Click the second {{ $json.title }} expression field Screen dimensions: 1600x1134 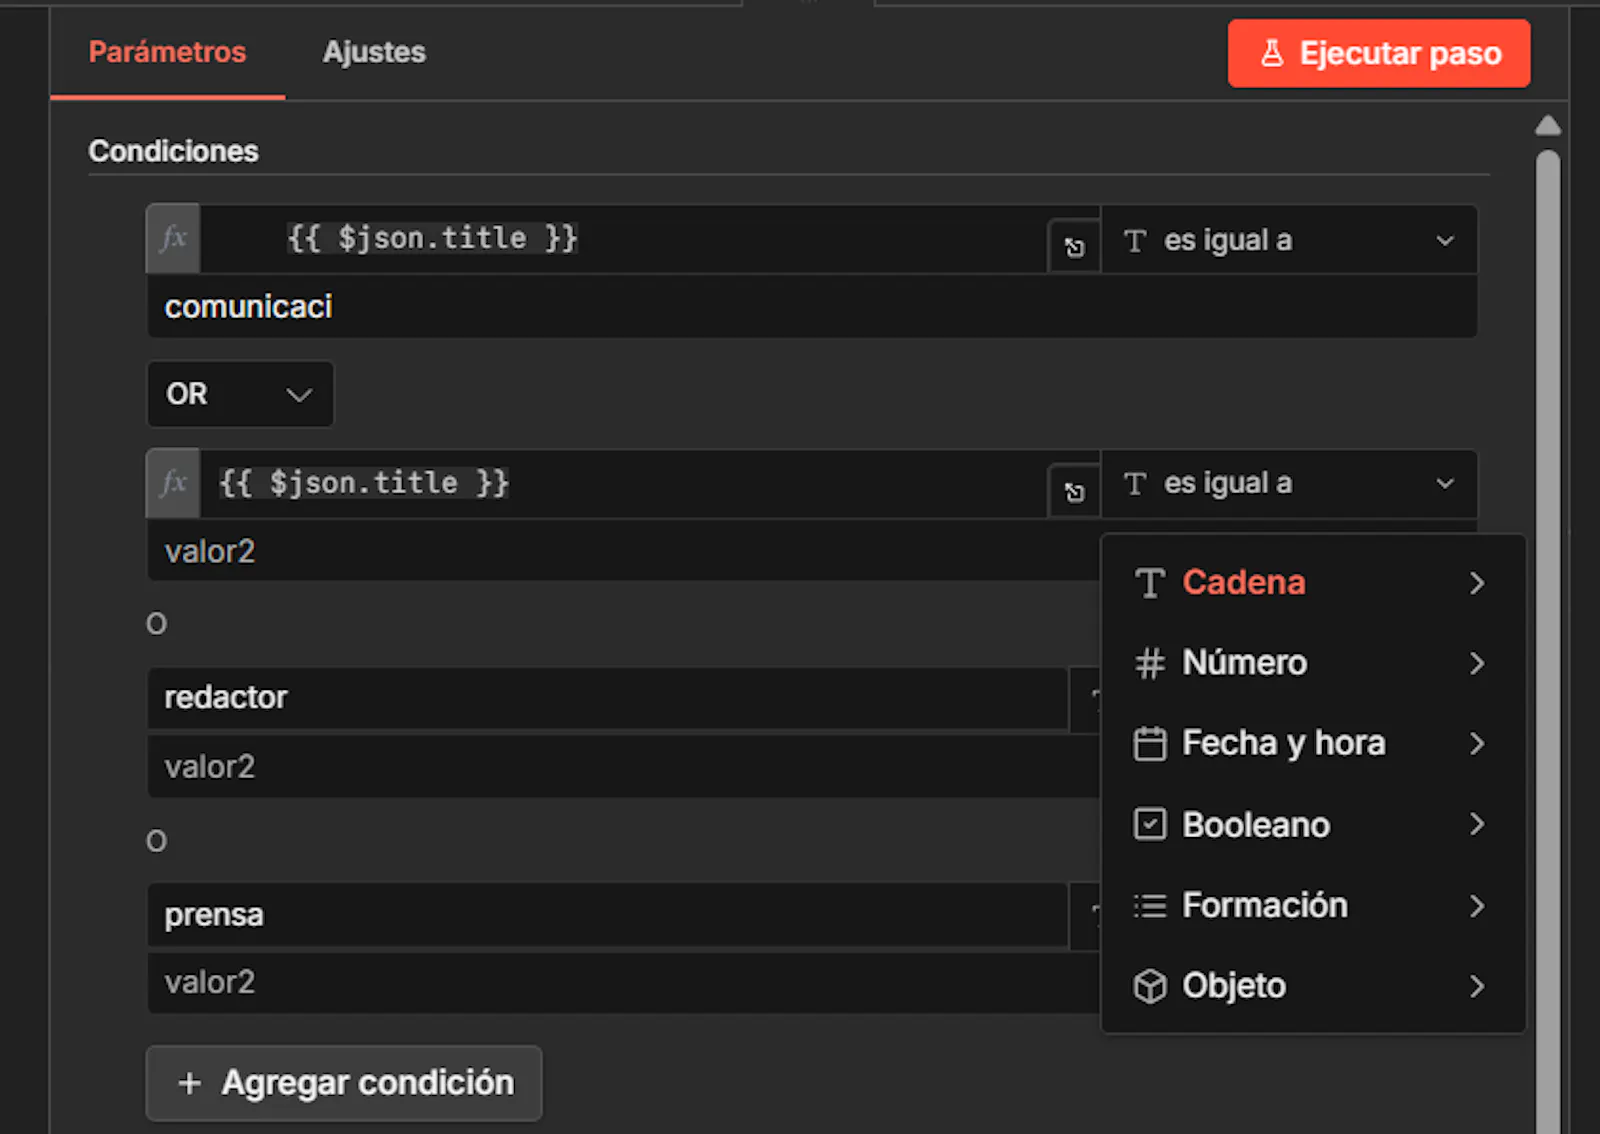tap(623, 483)
